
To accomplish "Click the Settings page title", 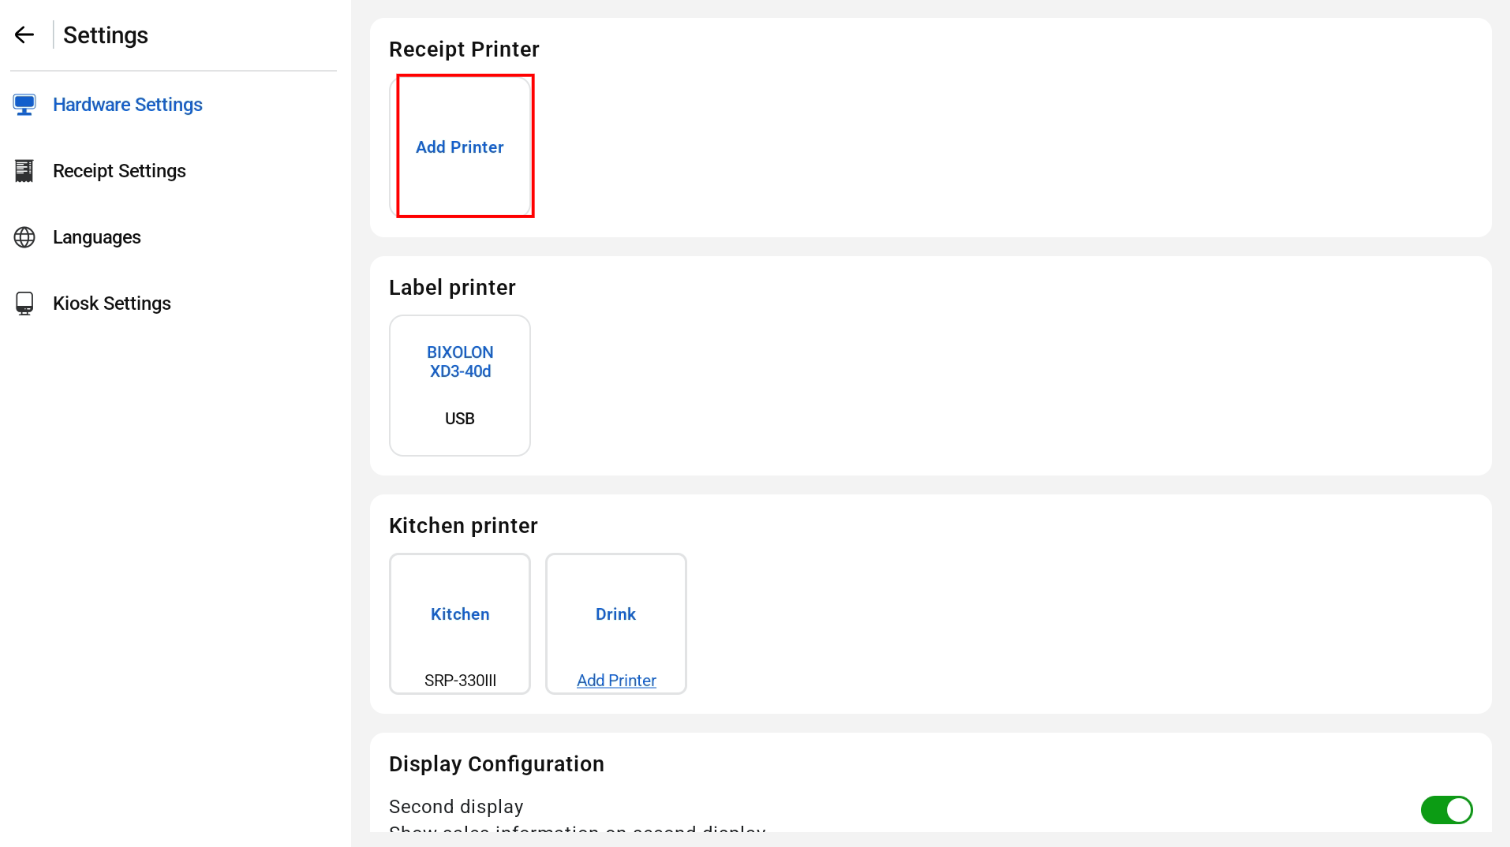I will click(x=106, y=35).
